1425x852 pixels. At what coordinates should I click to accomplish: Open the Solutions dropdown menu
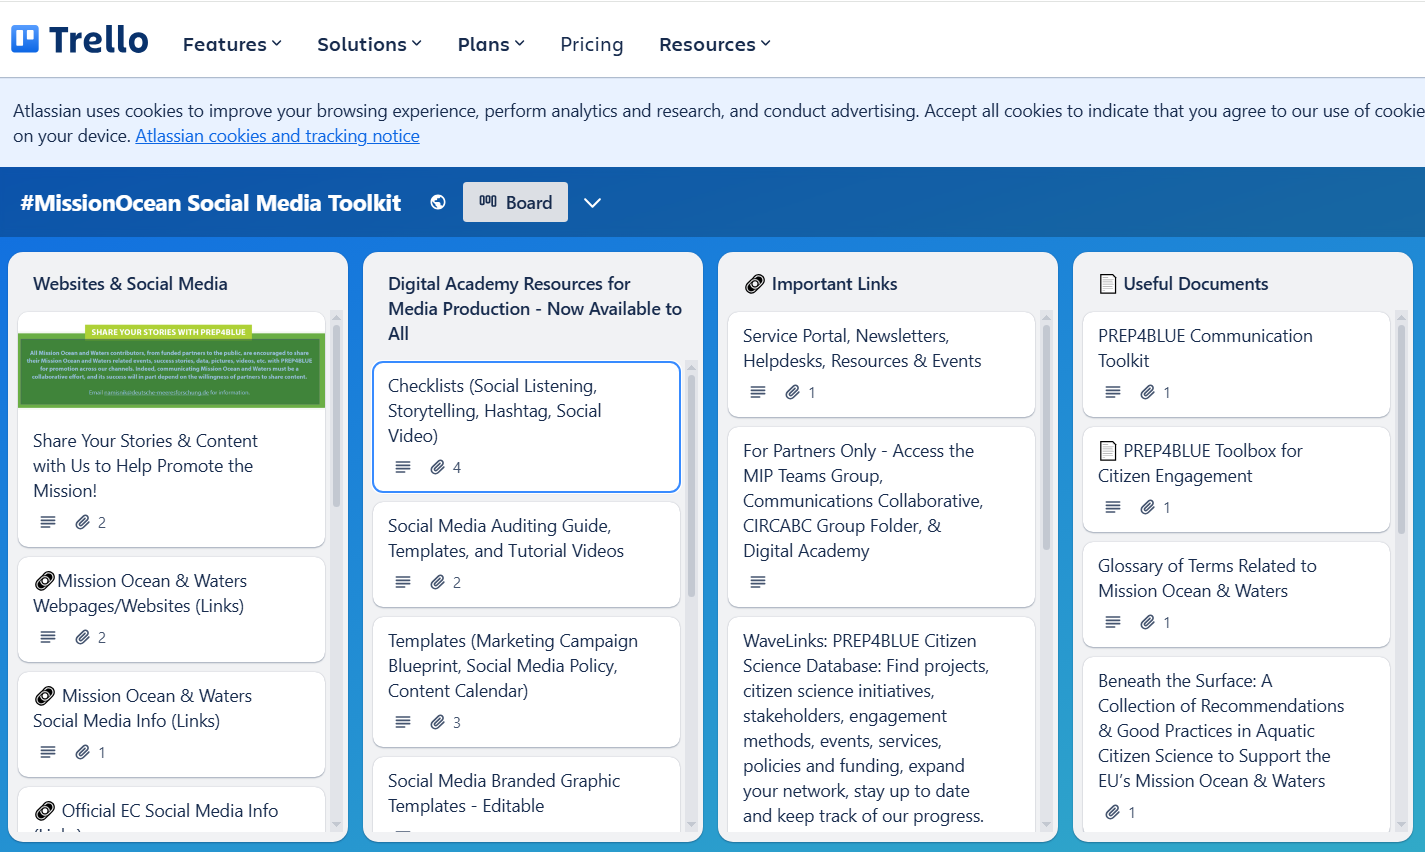tap(369, 44)
